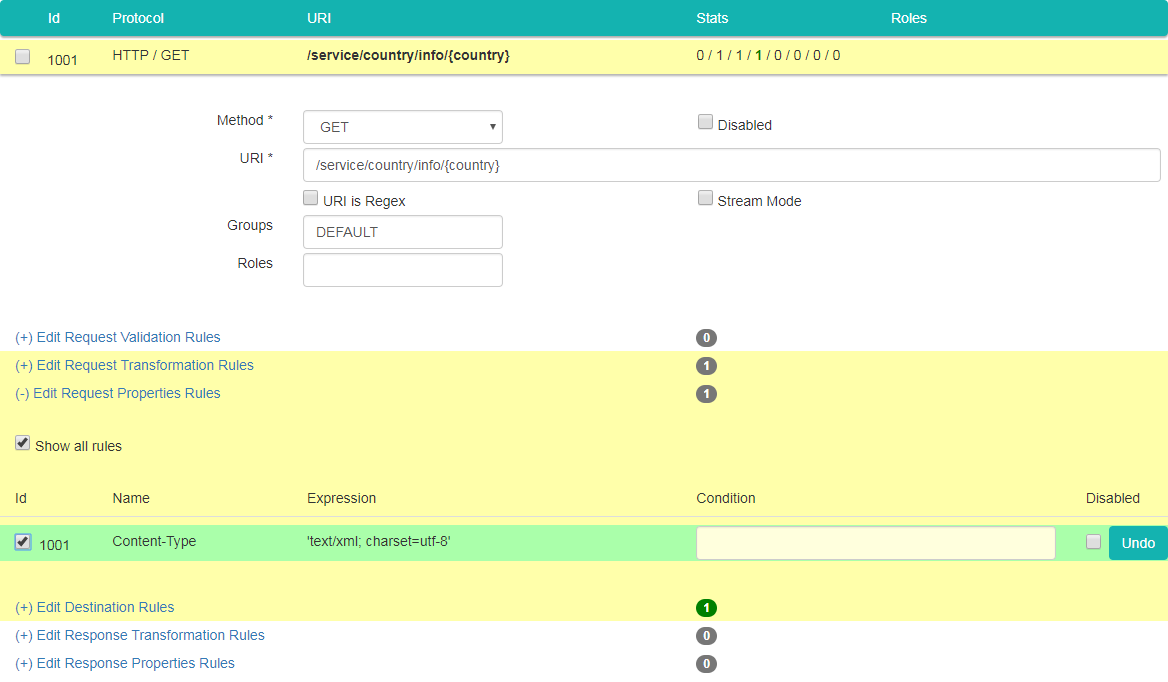The image size is (1168, 682).
Task: Toggle the Disabled checkbox for the Content-Type rule
Action: point(1093,542)
